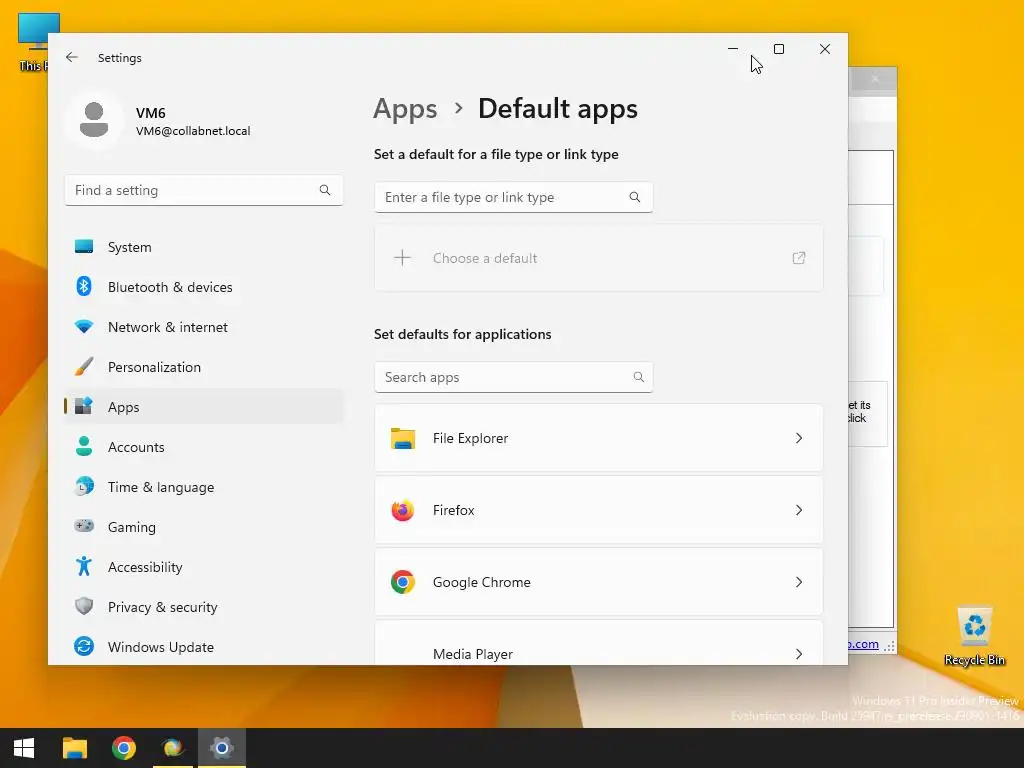The width and height of the screenshot is (1024, 768).
Task: Expand Google Chrome defaults chevron
Action: coord(799,582)
